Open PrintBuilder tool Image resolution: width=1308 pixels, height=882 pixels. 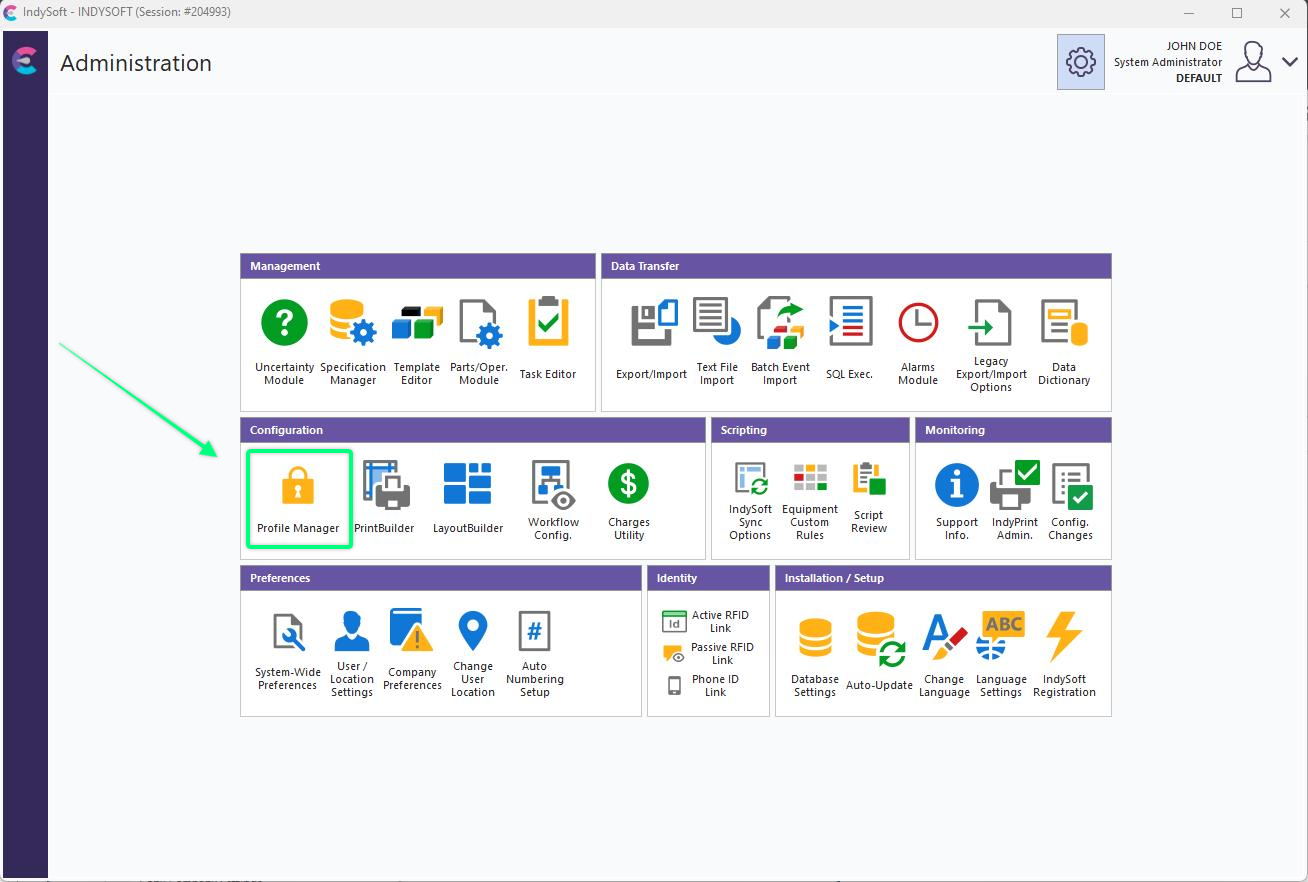pos(384,498)
